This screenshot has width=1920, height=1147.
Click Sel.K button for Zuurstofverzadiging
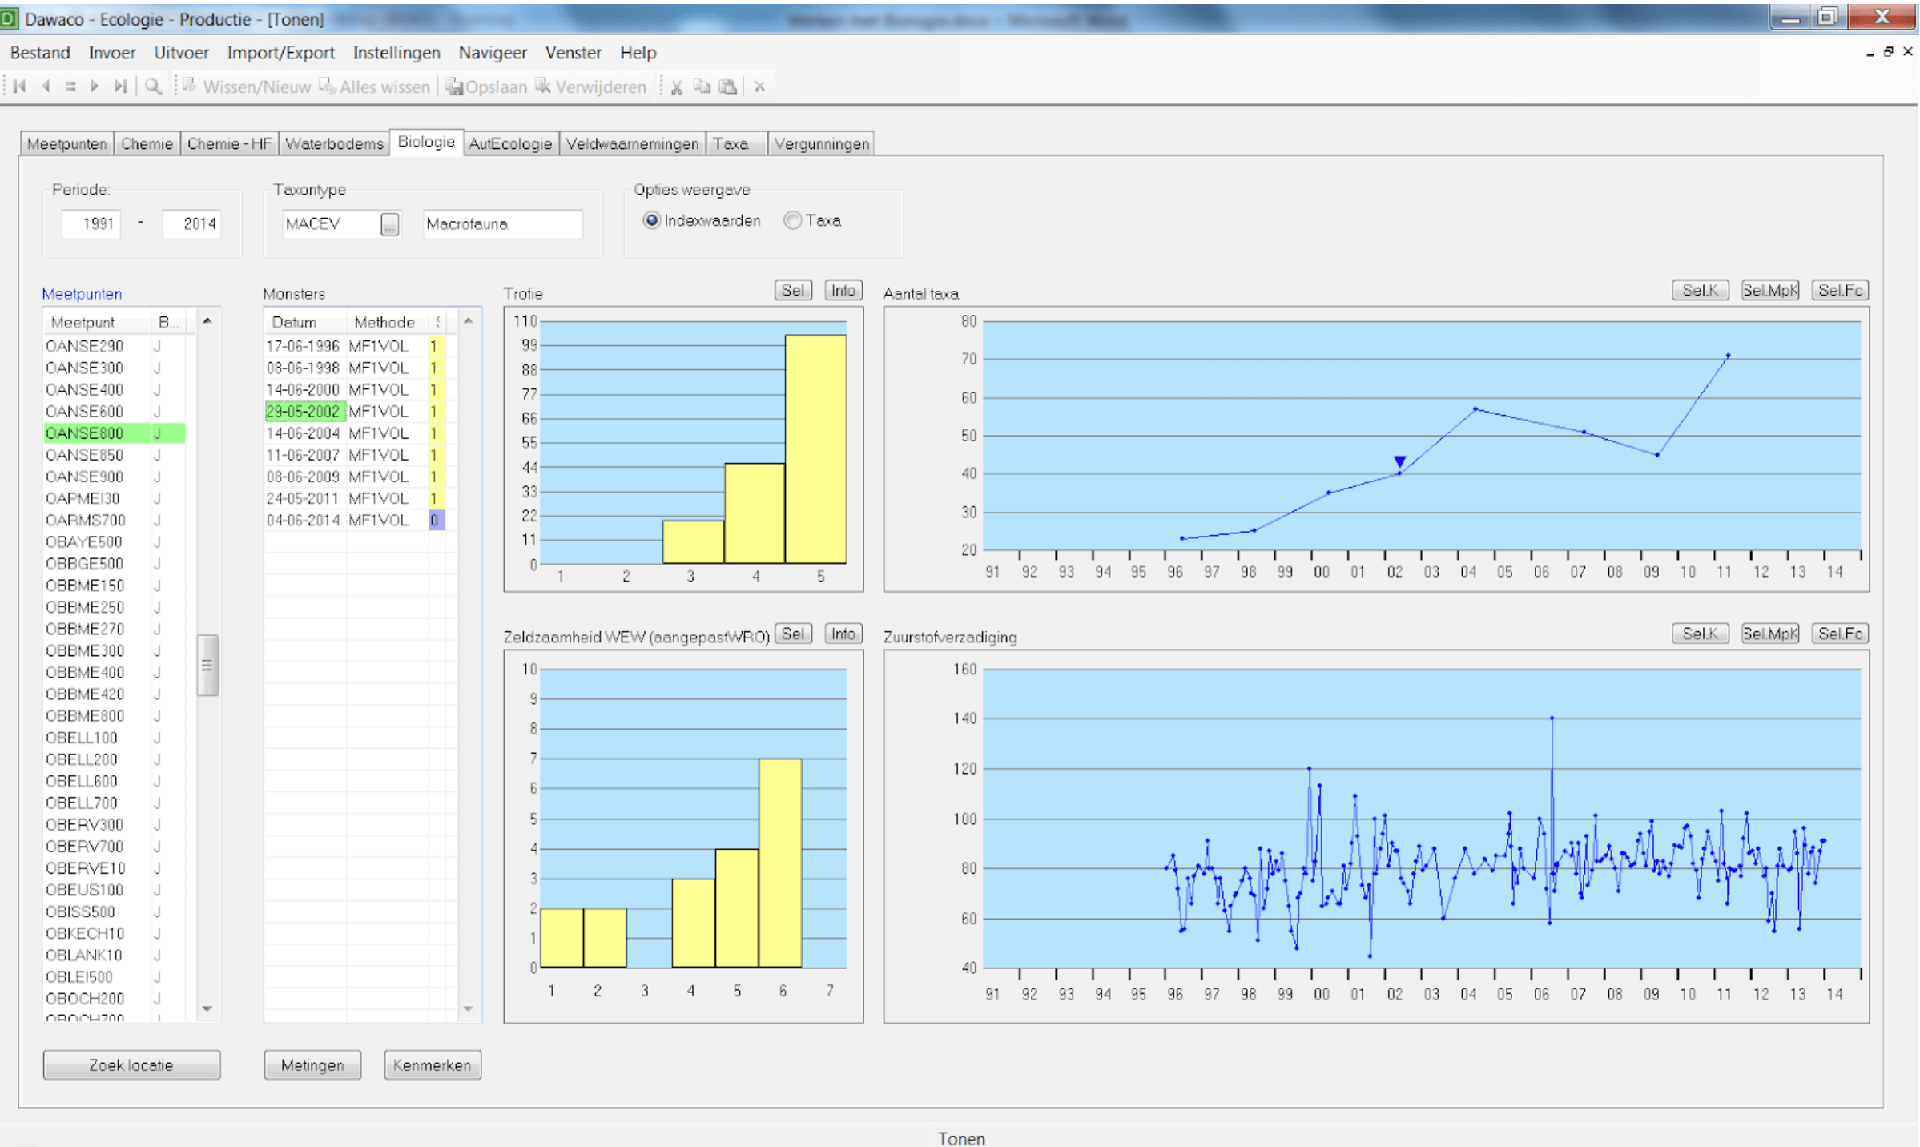[x=1700, y=634]
